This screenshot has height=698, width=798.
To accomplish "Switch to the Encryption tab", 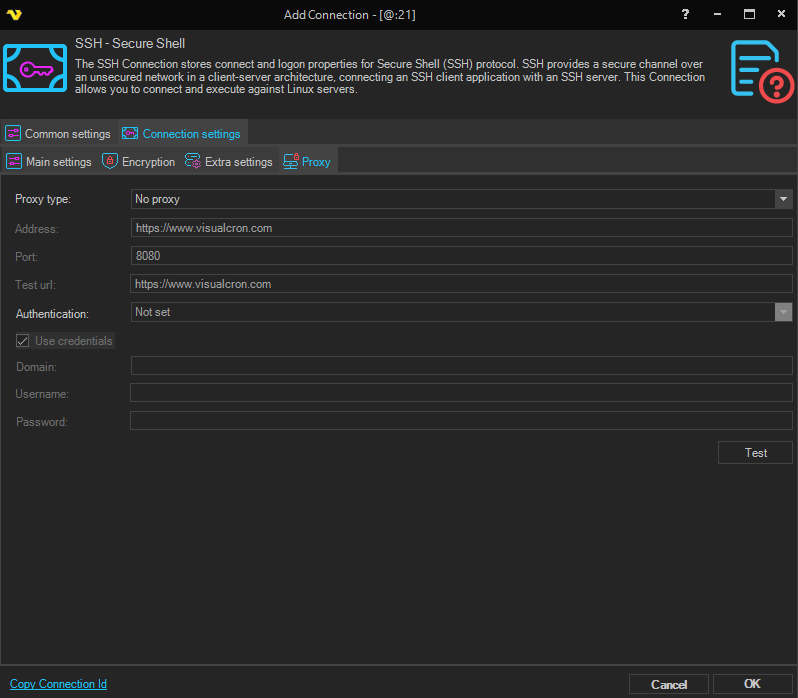I will (148, 162).
